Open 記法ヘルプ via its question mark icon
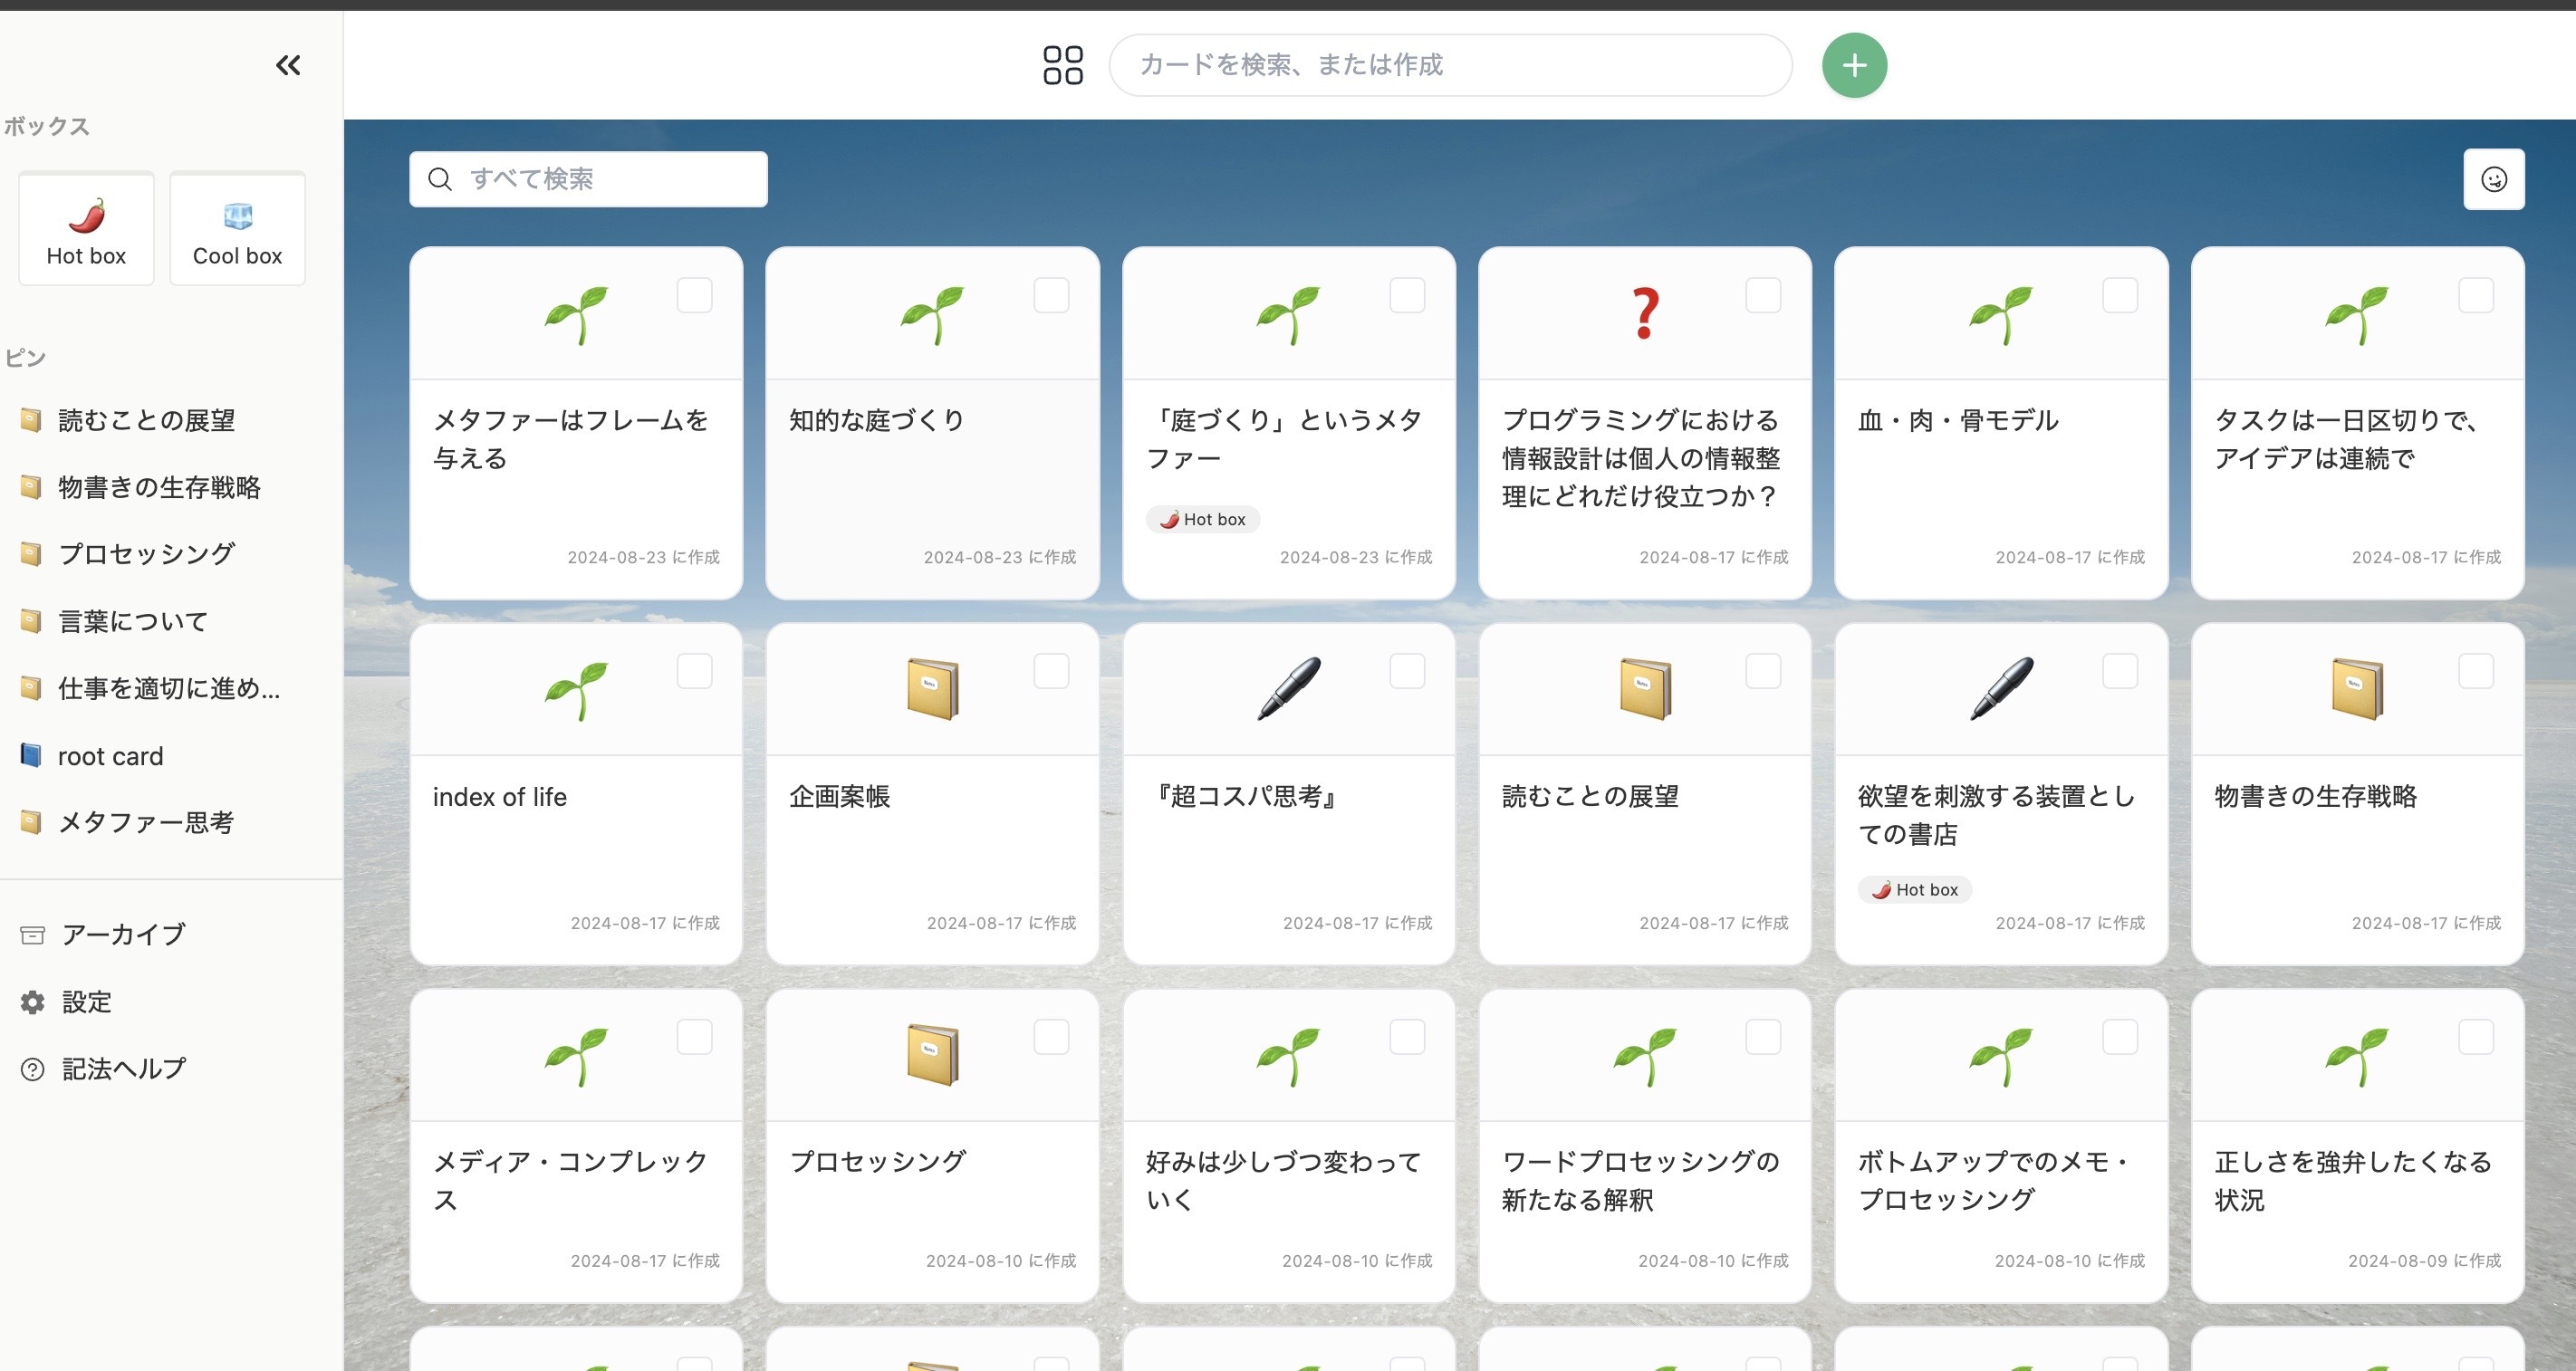Screen dimensions: 2576x1371 pyautogui.click(x=31, y=1068)
